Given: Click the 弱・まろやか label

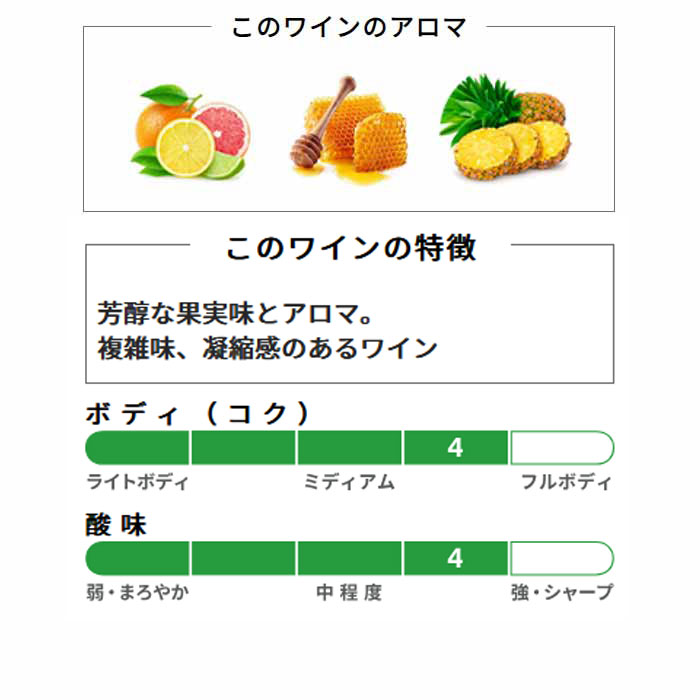Looking at the screenshot, I should coord(138,592).
